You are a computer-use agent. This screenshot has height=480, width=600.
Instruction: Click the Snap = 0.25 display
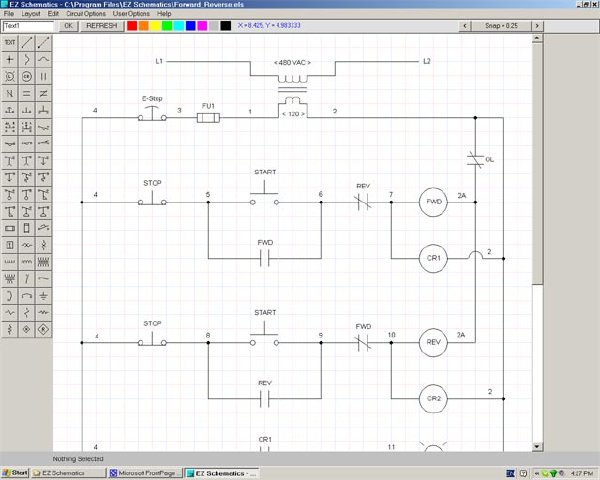click(501, 26)
